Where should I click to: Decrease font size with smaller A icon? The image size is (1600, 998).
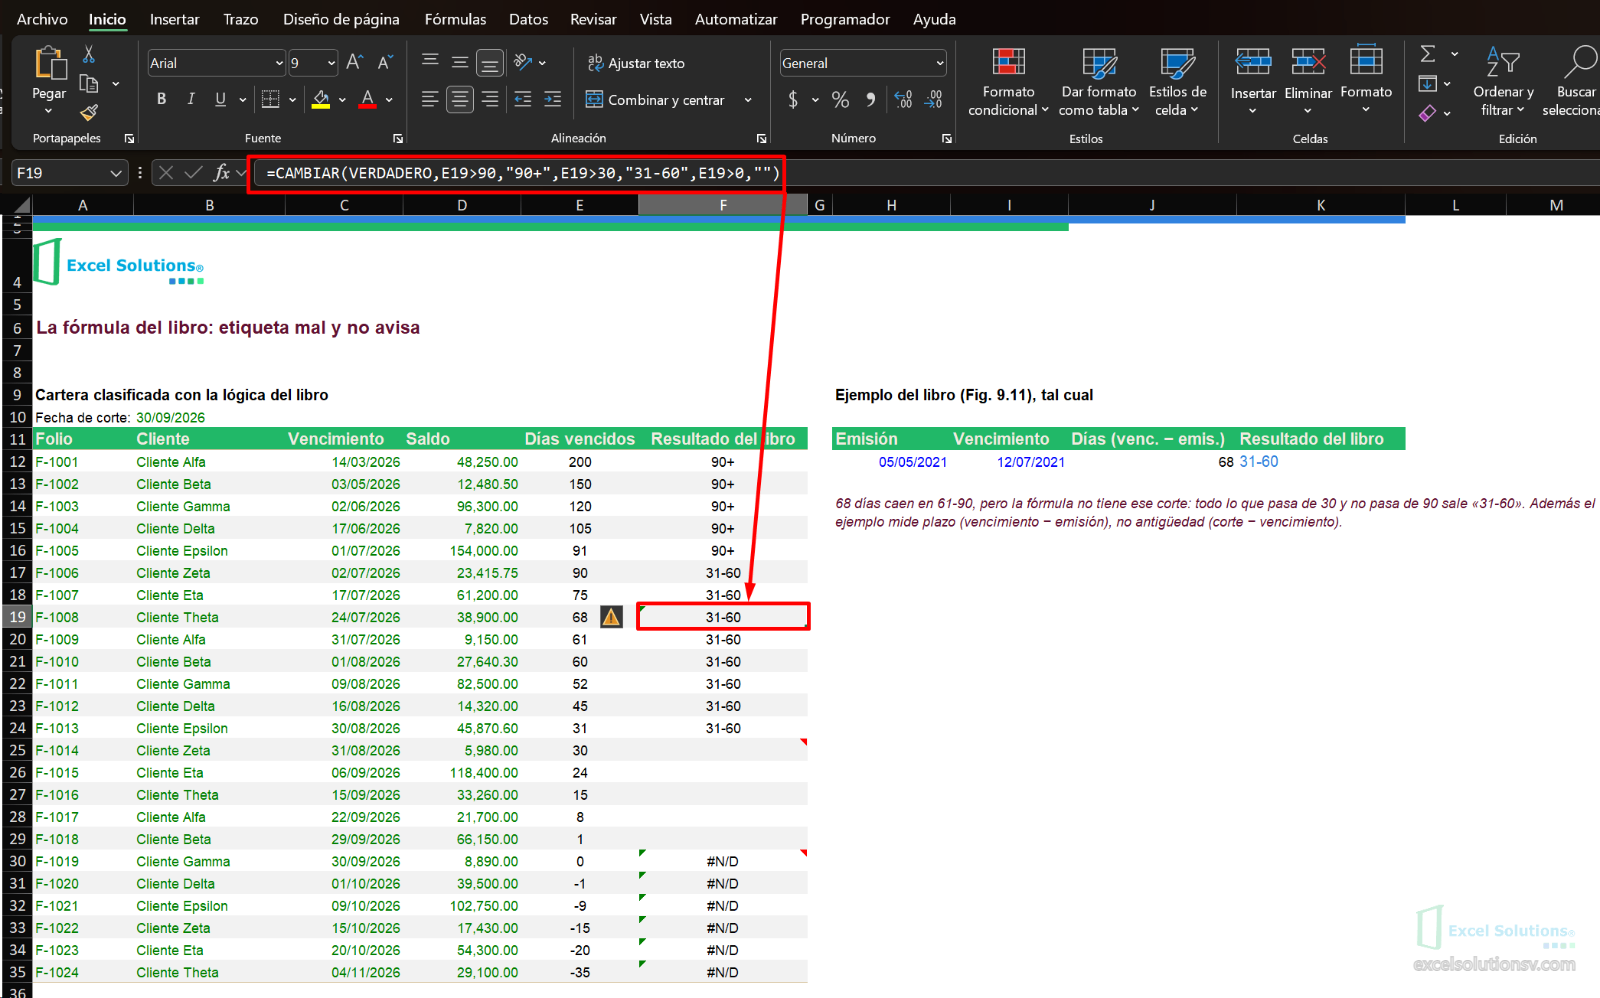point(385,63)
